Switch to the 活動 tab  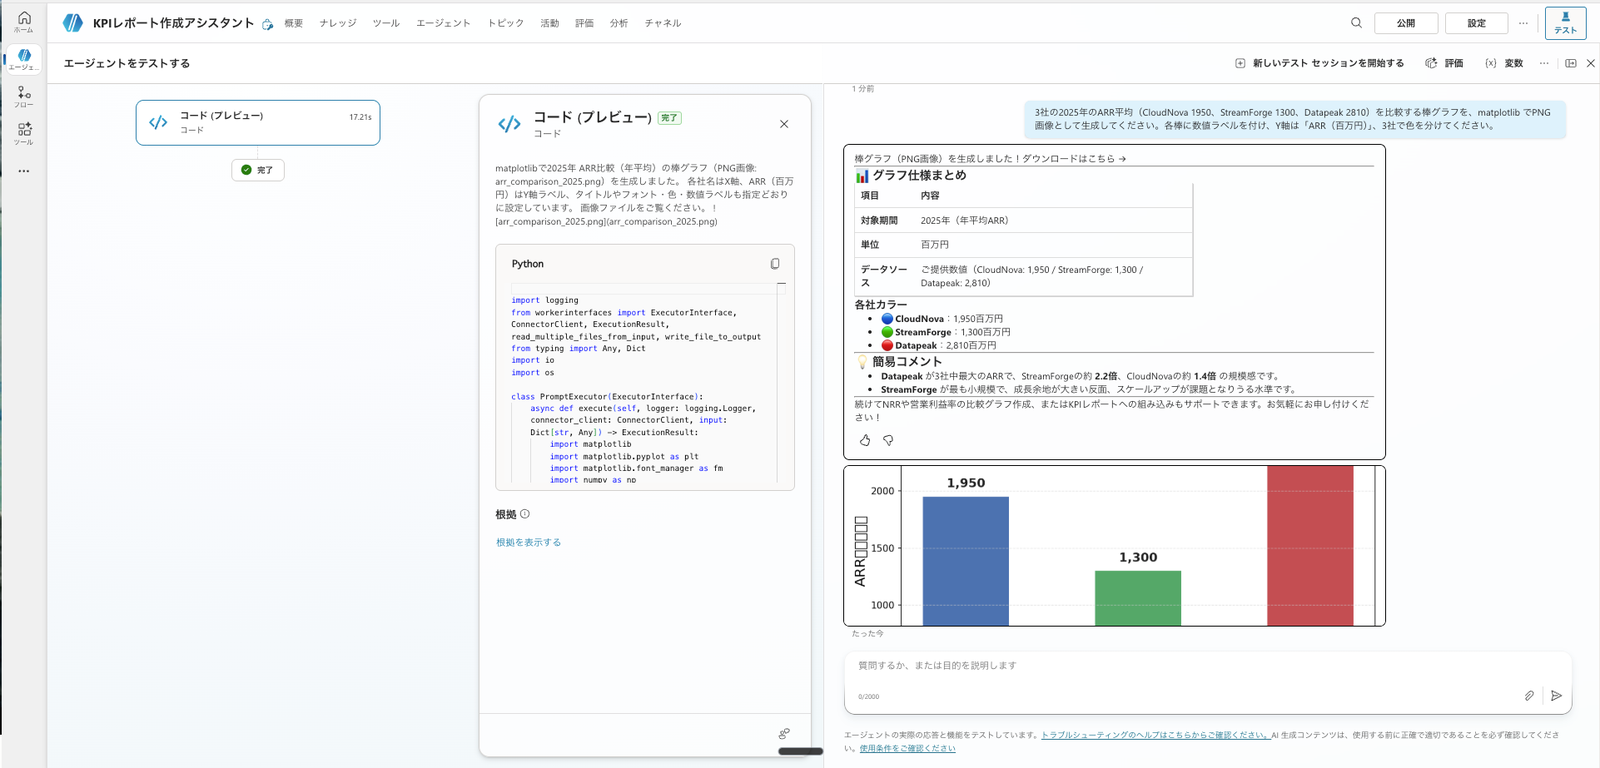pos(550,23)
